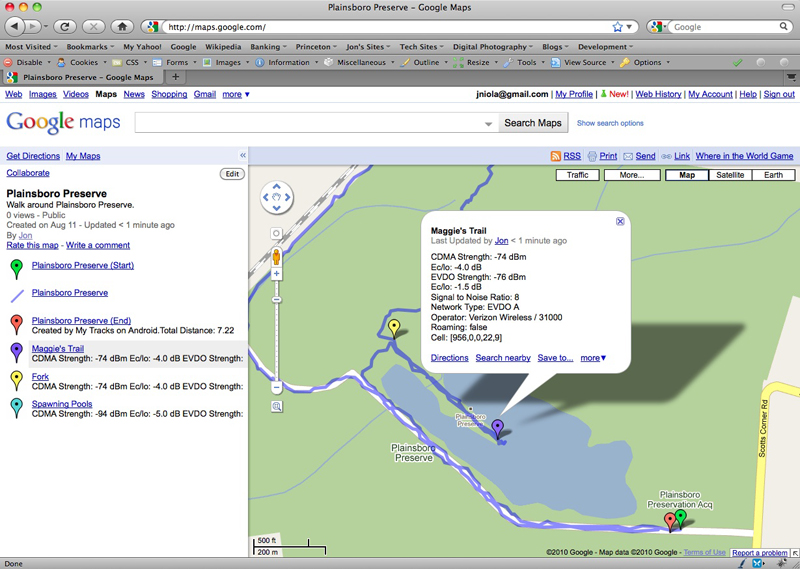This screenshot has width=800, height=569.
Task: Open the Write a comment link
Action: coord(98,245)
